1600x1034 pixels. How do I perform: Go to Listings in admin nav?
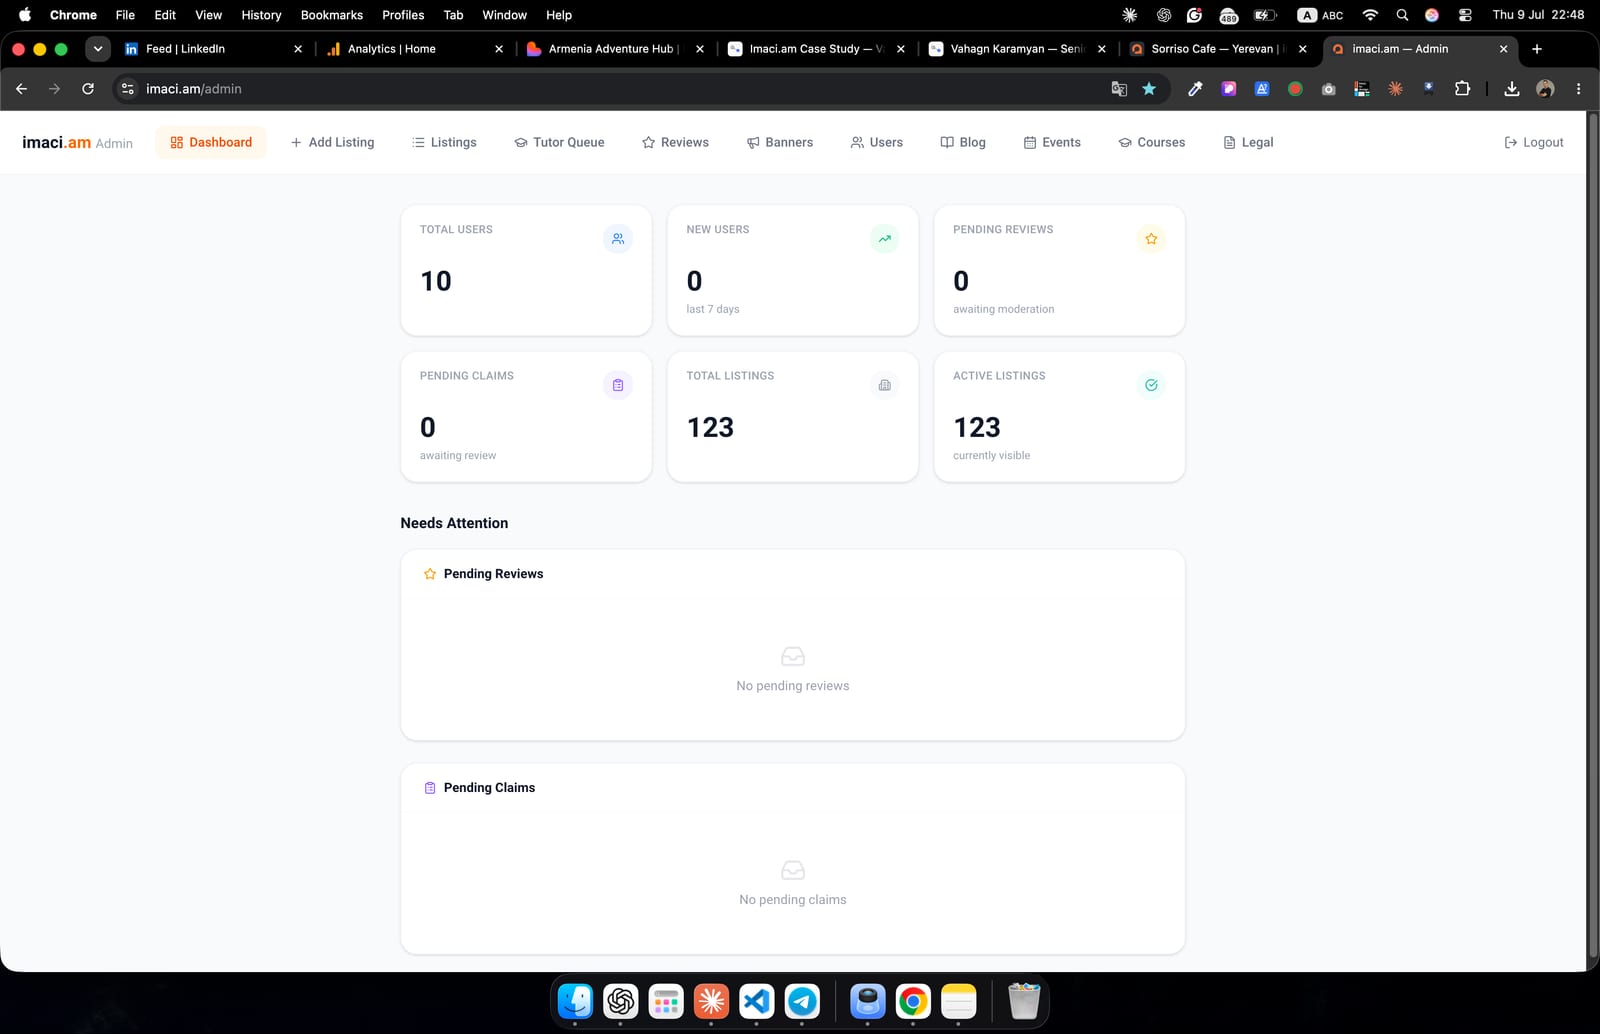(444, 142)
